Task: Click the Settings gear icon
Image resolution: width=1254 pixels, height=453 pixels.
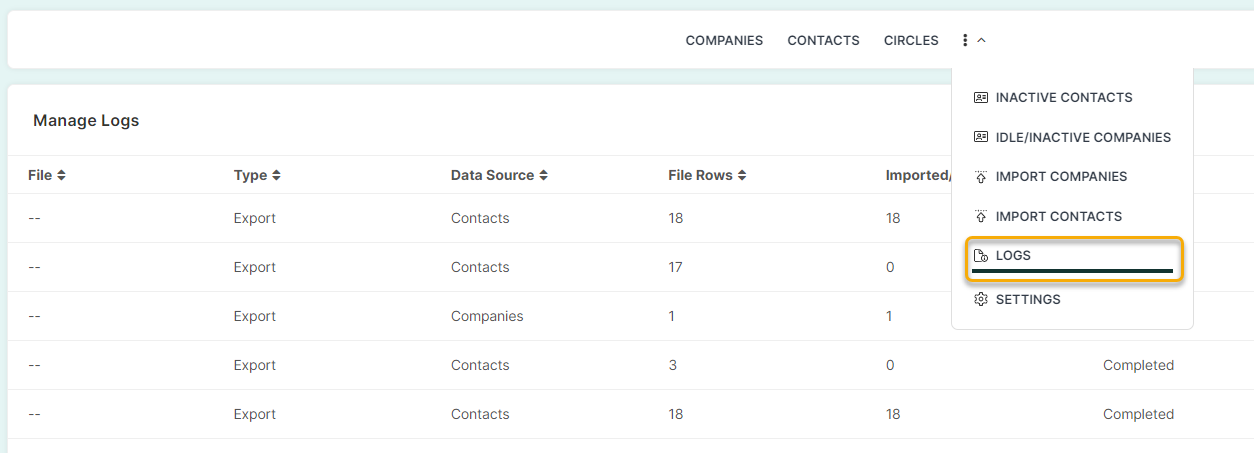Action: coord(981,299)
